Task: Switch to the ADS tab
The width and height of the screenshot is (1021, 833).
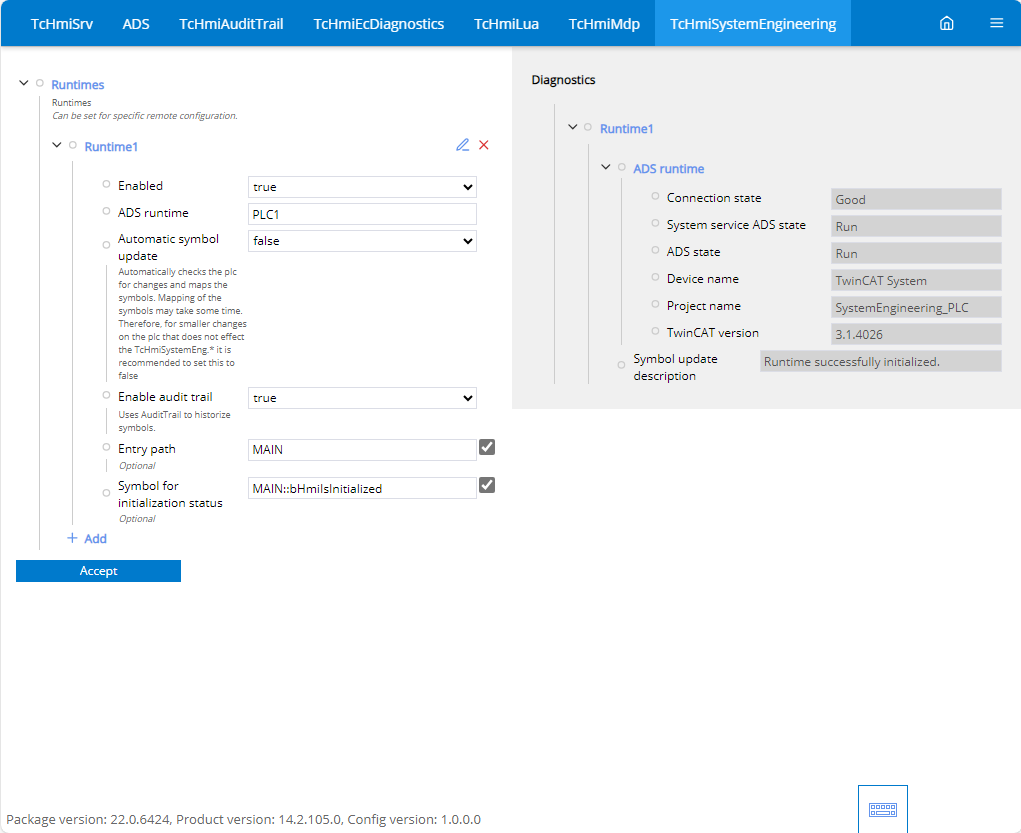Action: tap(136, 23)
